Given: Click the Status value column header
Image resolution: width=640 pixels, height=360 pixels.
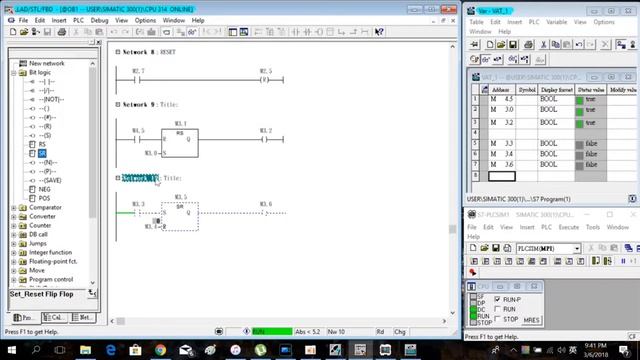Looking at the screenshot, I should pos(591,89).
